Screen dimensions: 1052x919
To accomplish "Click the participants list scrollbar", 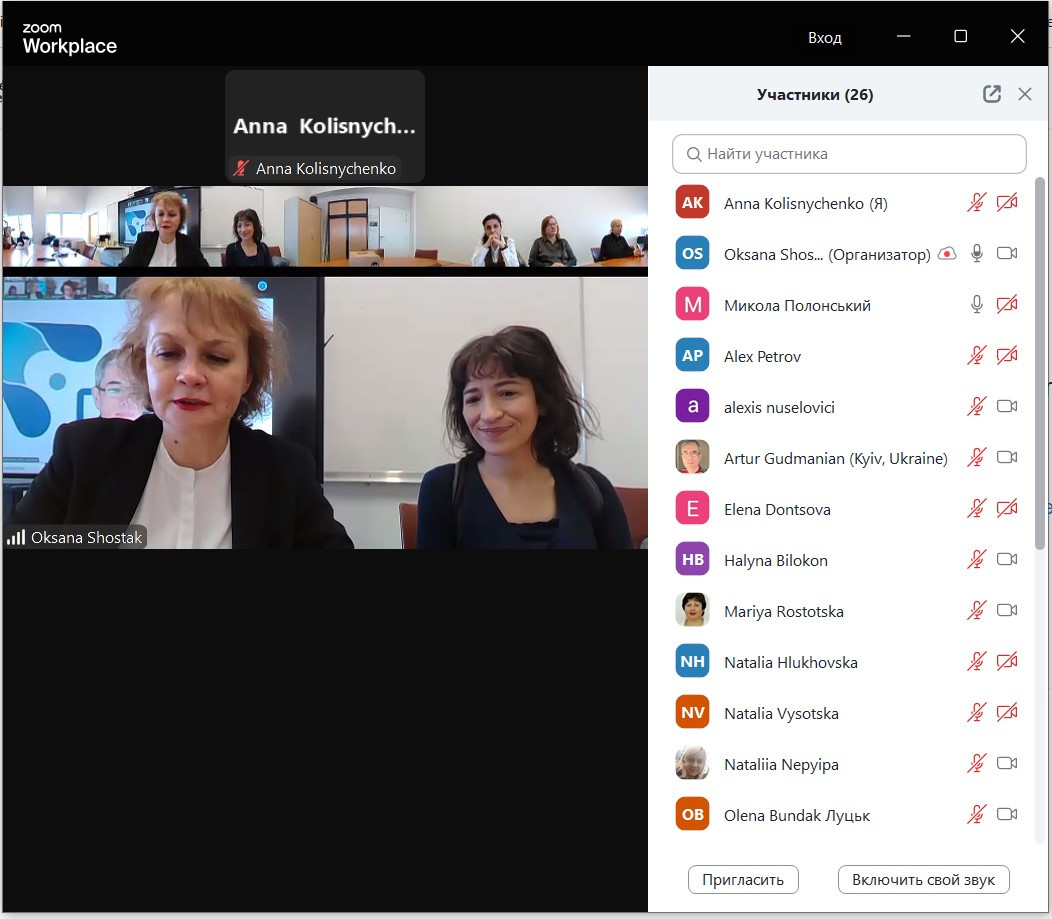I will [1039, 362].
